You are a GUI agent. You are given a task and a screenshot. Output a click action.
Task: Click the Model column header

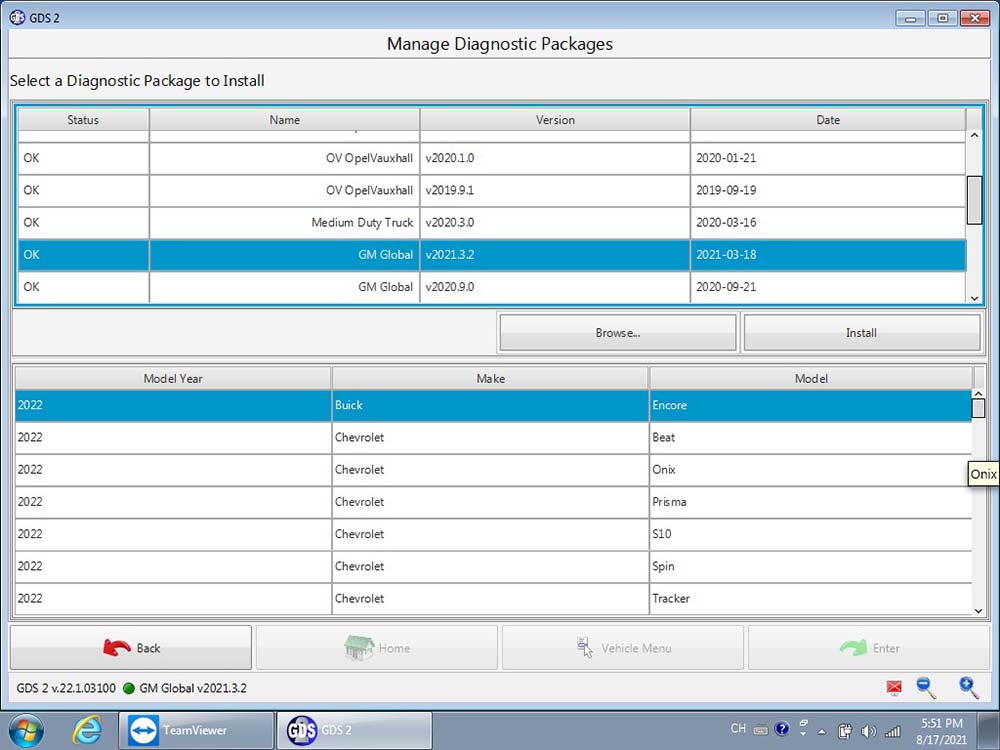811,378
